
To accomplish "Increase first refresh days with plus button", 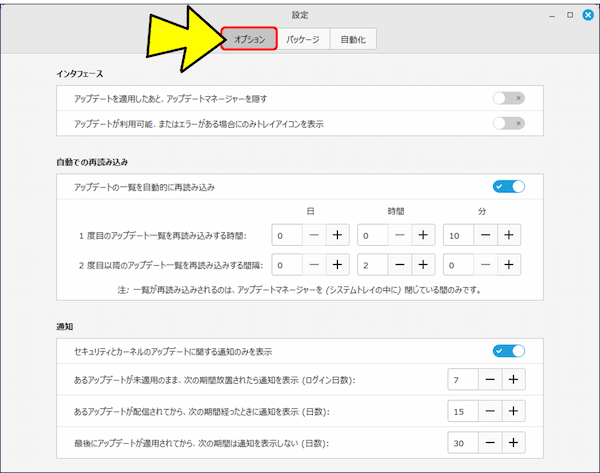I will (337, 235).
